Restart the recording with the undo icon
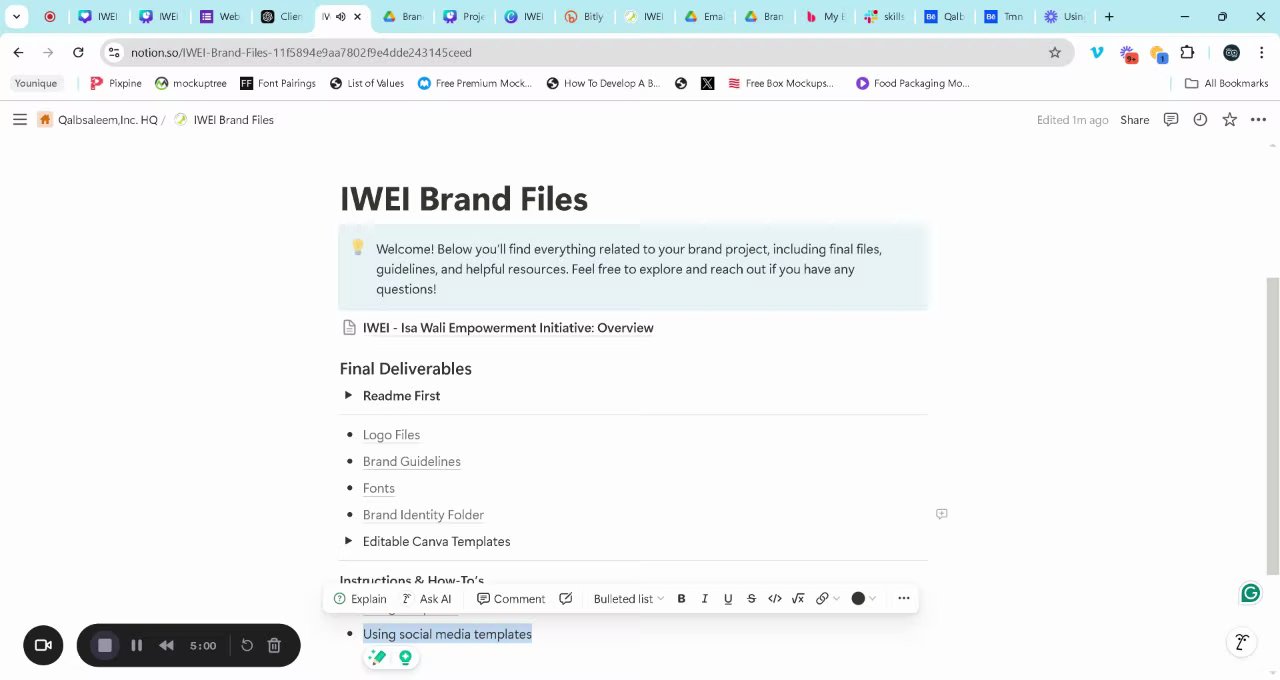Screen dimensions: 1280x680 [x=247, y=646]
